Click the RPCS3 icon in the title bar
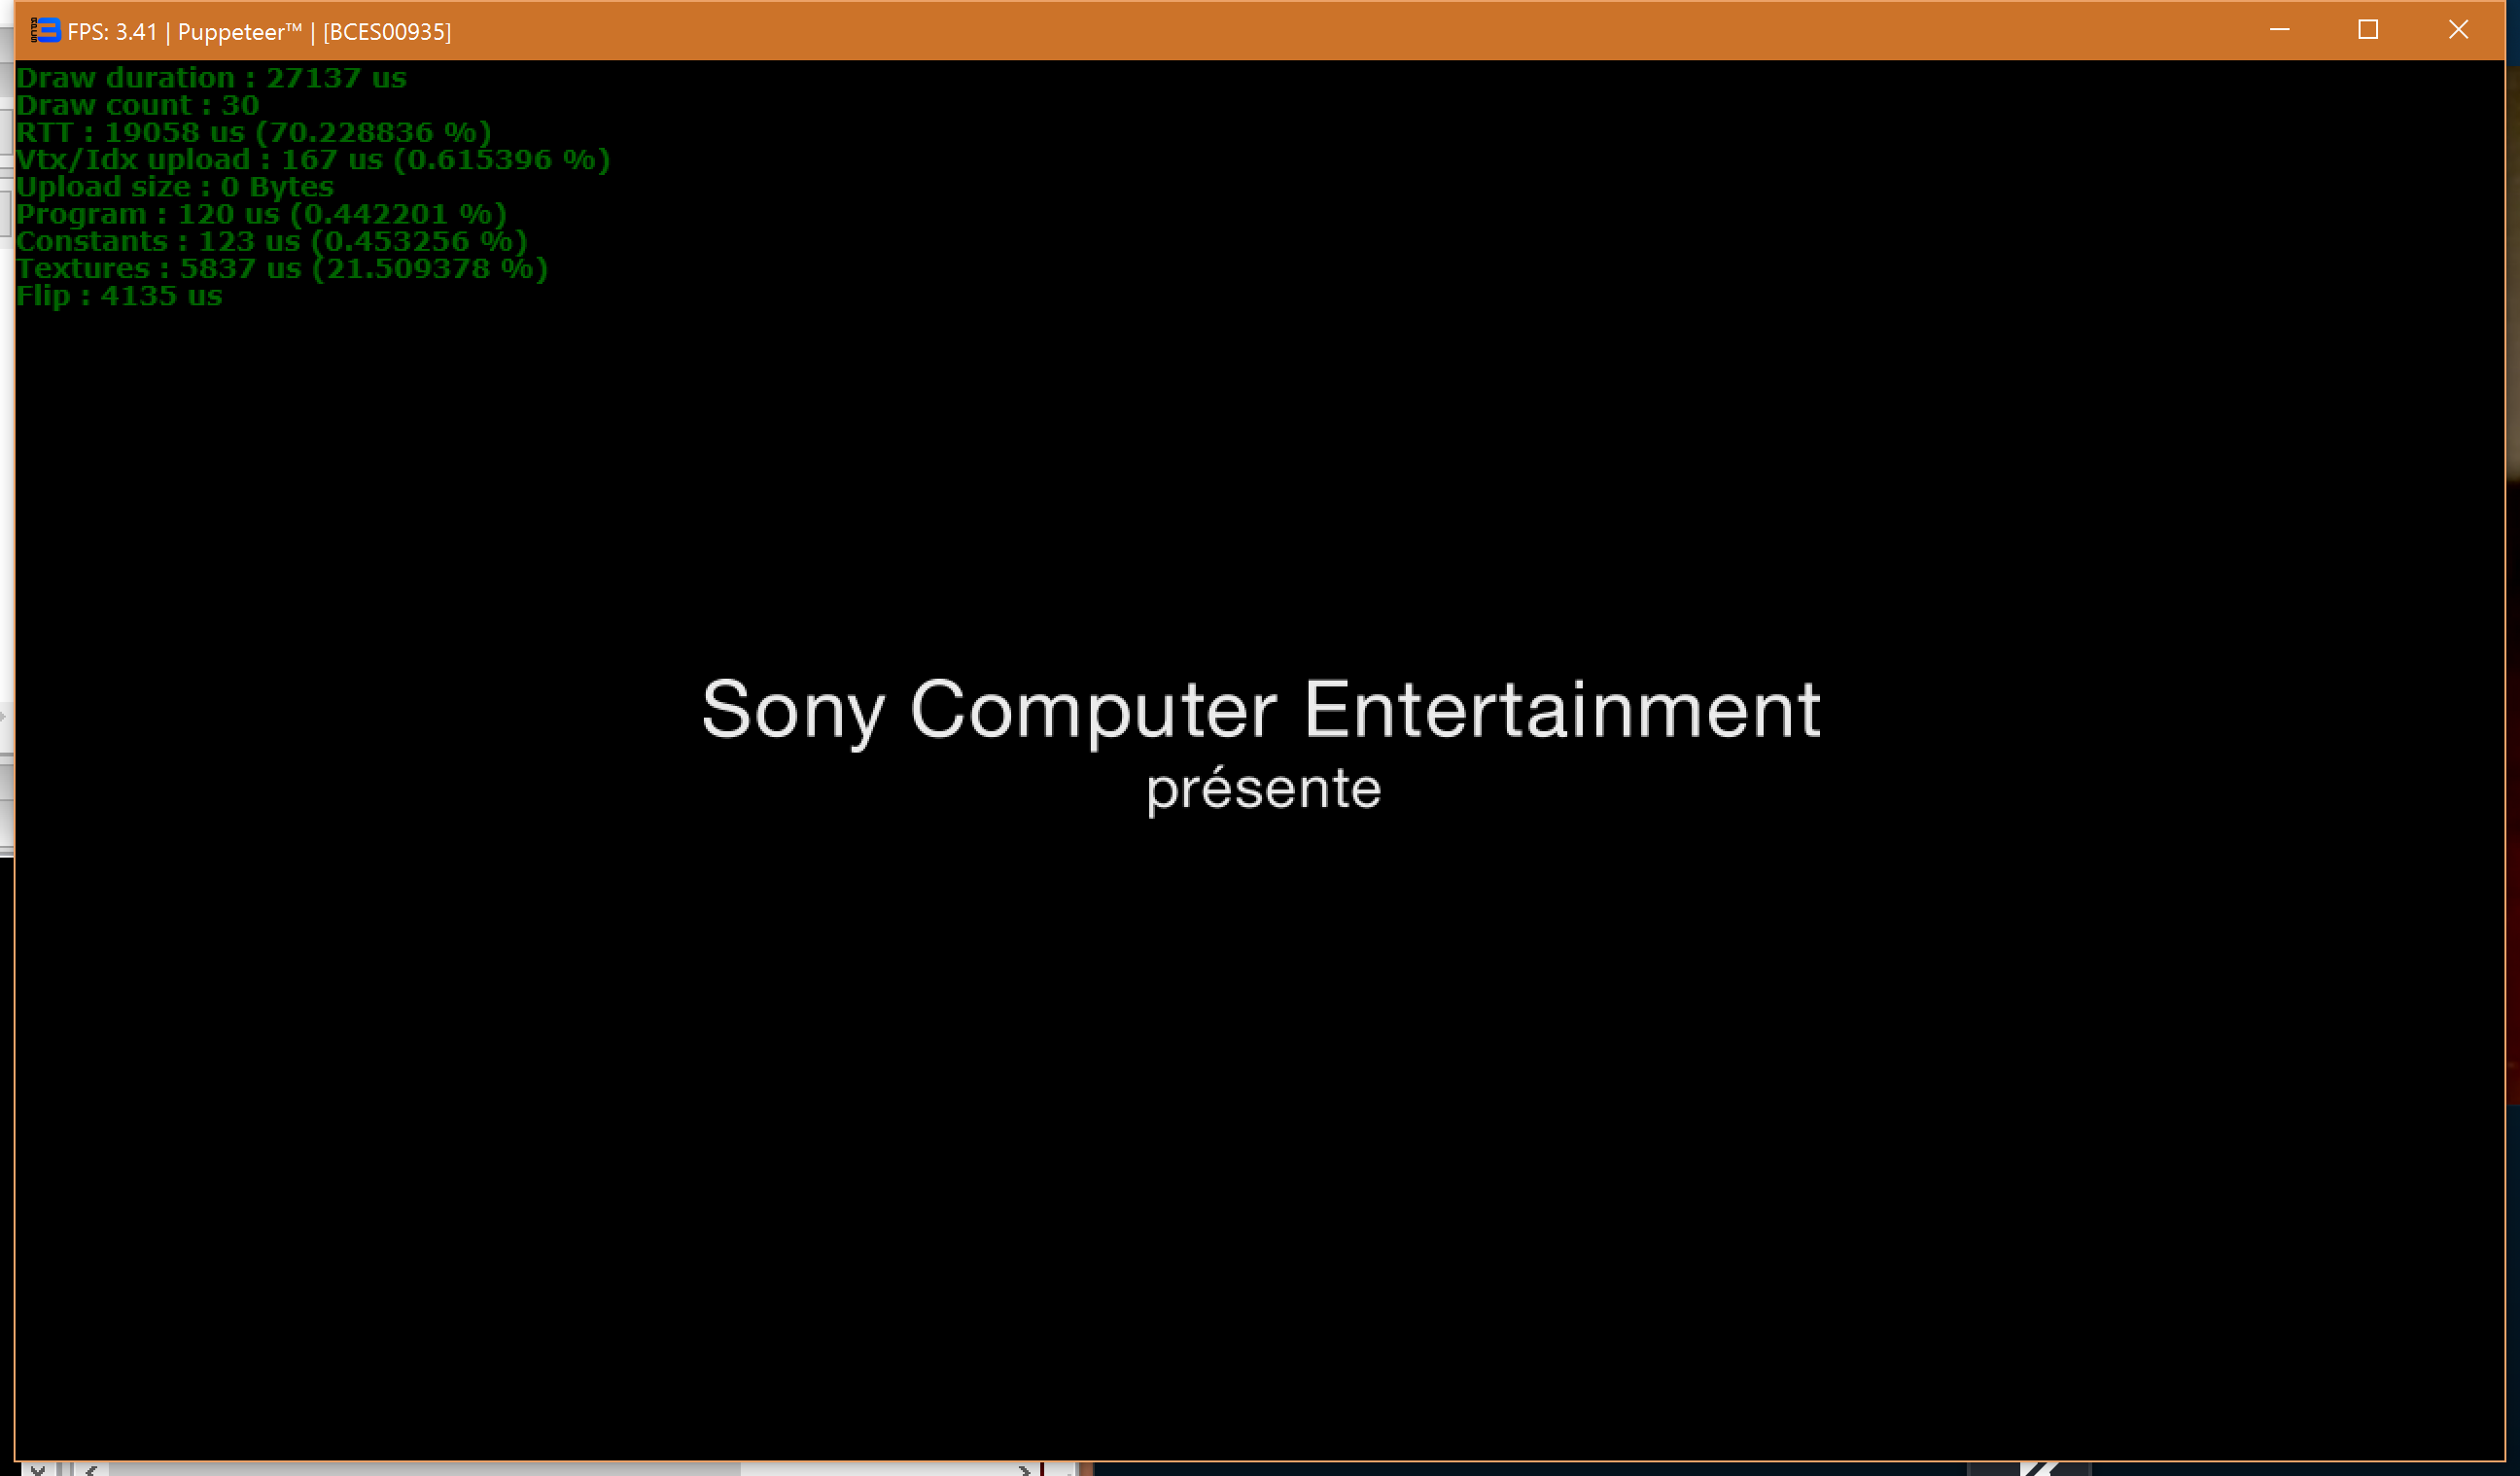 point(45,31)
